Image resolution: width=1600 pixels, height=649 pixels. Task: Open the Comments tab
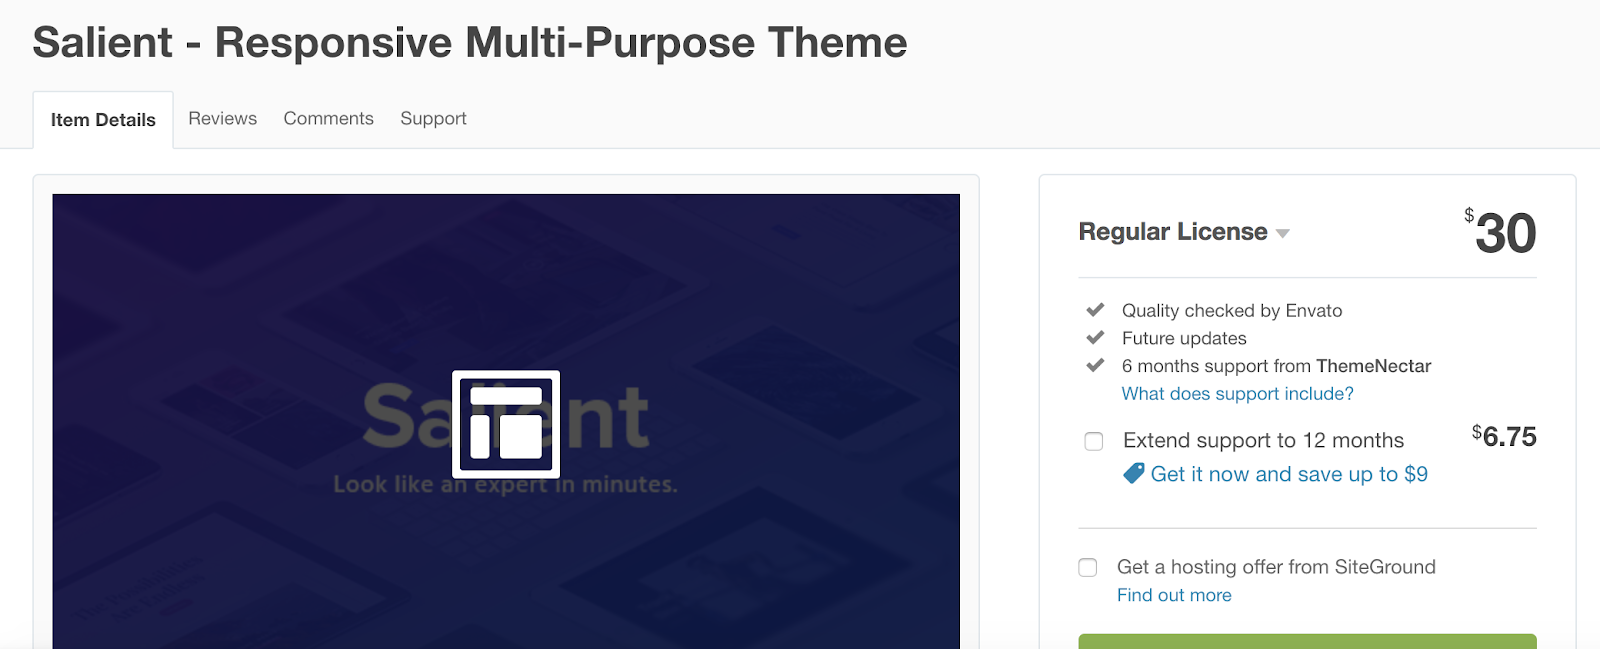(x=328, y=118)
